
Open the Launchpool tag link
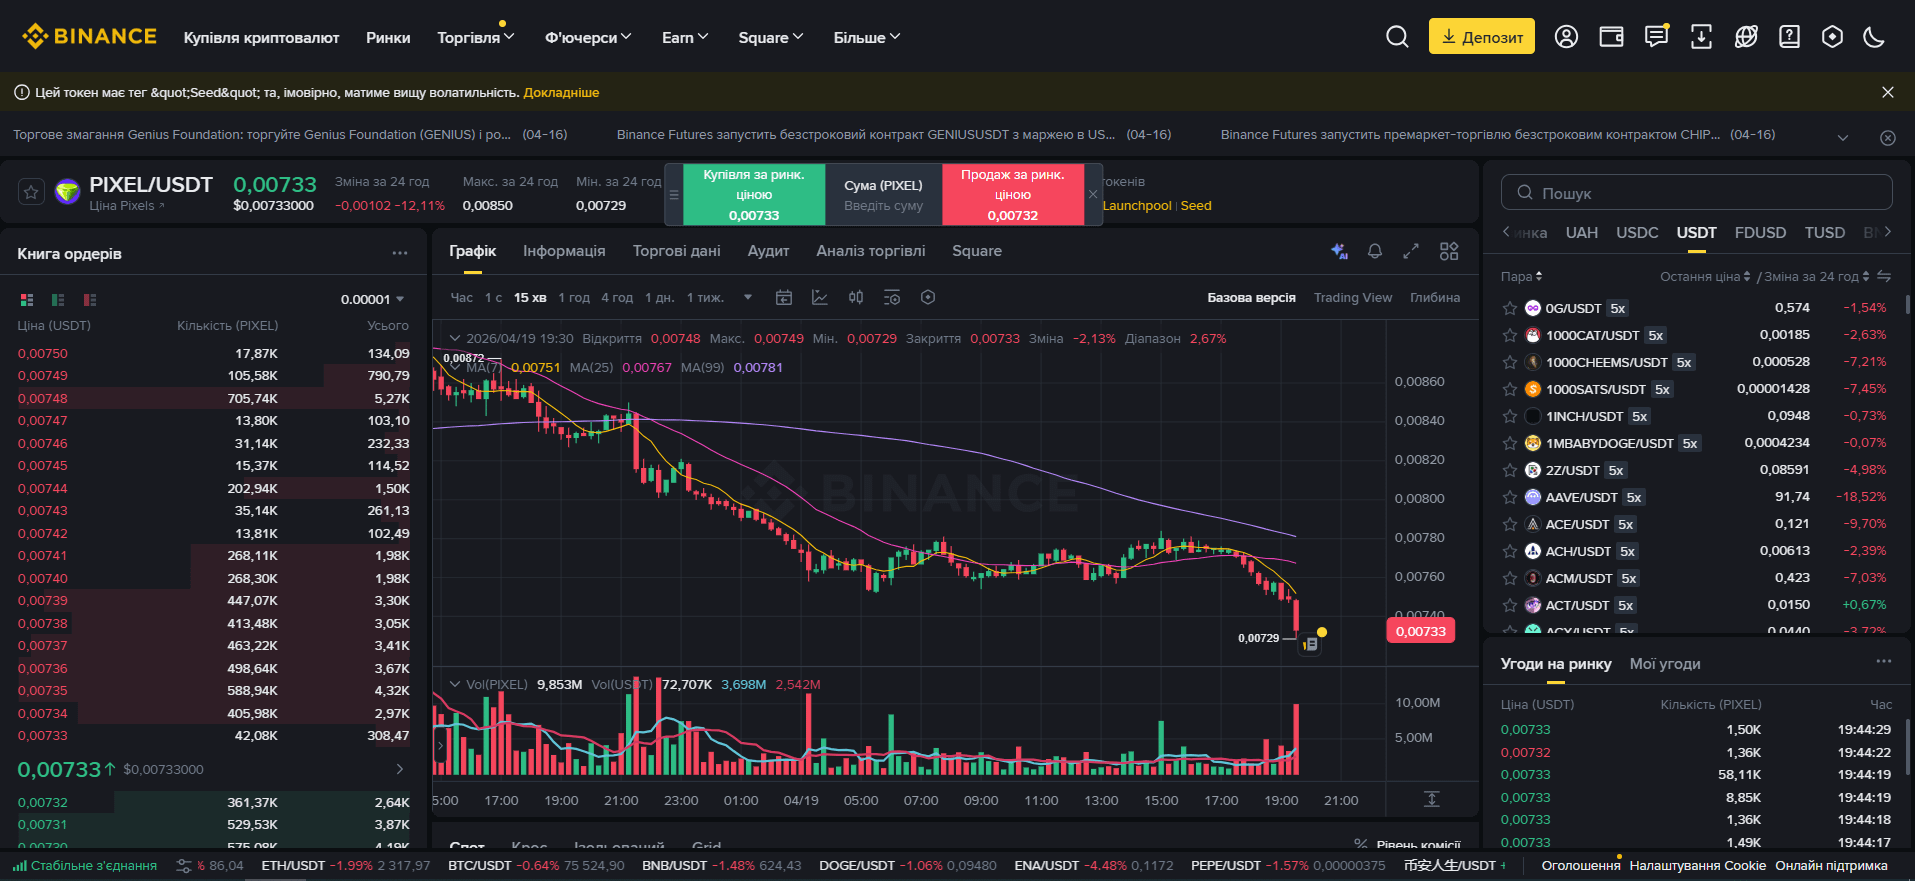[1137, 205]
